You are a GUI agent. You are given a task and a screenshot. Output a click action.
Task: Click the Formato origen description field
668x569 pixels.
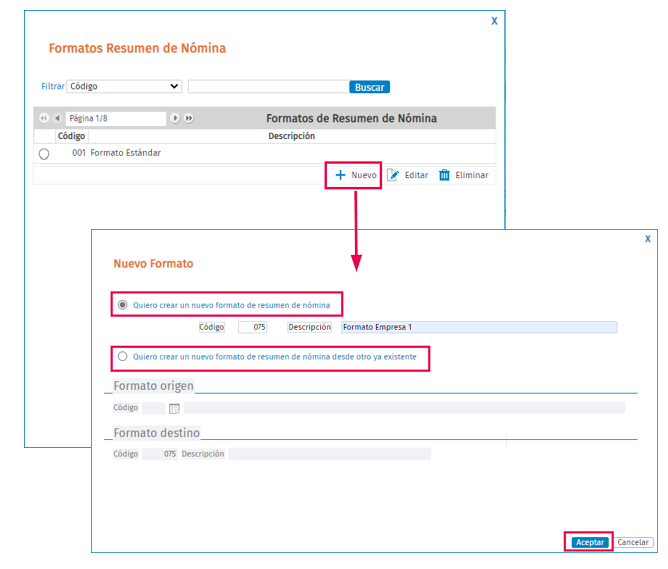(405, 408)
